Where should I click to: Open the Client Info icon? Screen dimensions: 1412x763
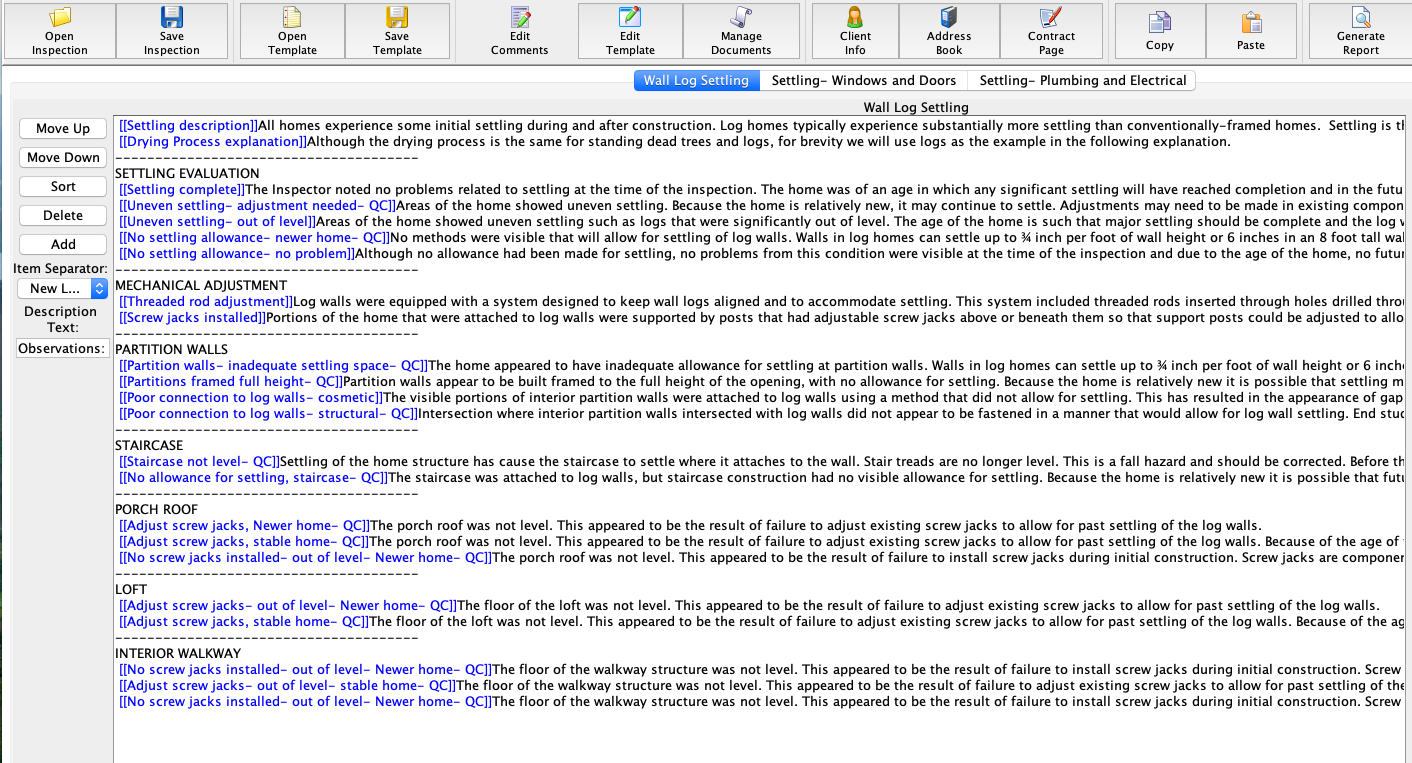click(x=855, y=18)
